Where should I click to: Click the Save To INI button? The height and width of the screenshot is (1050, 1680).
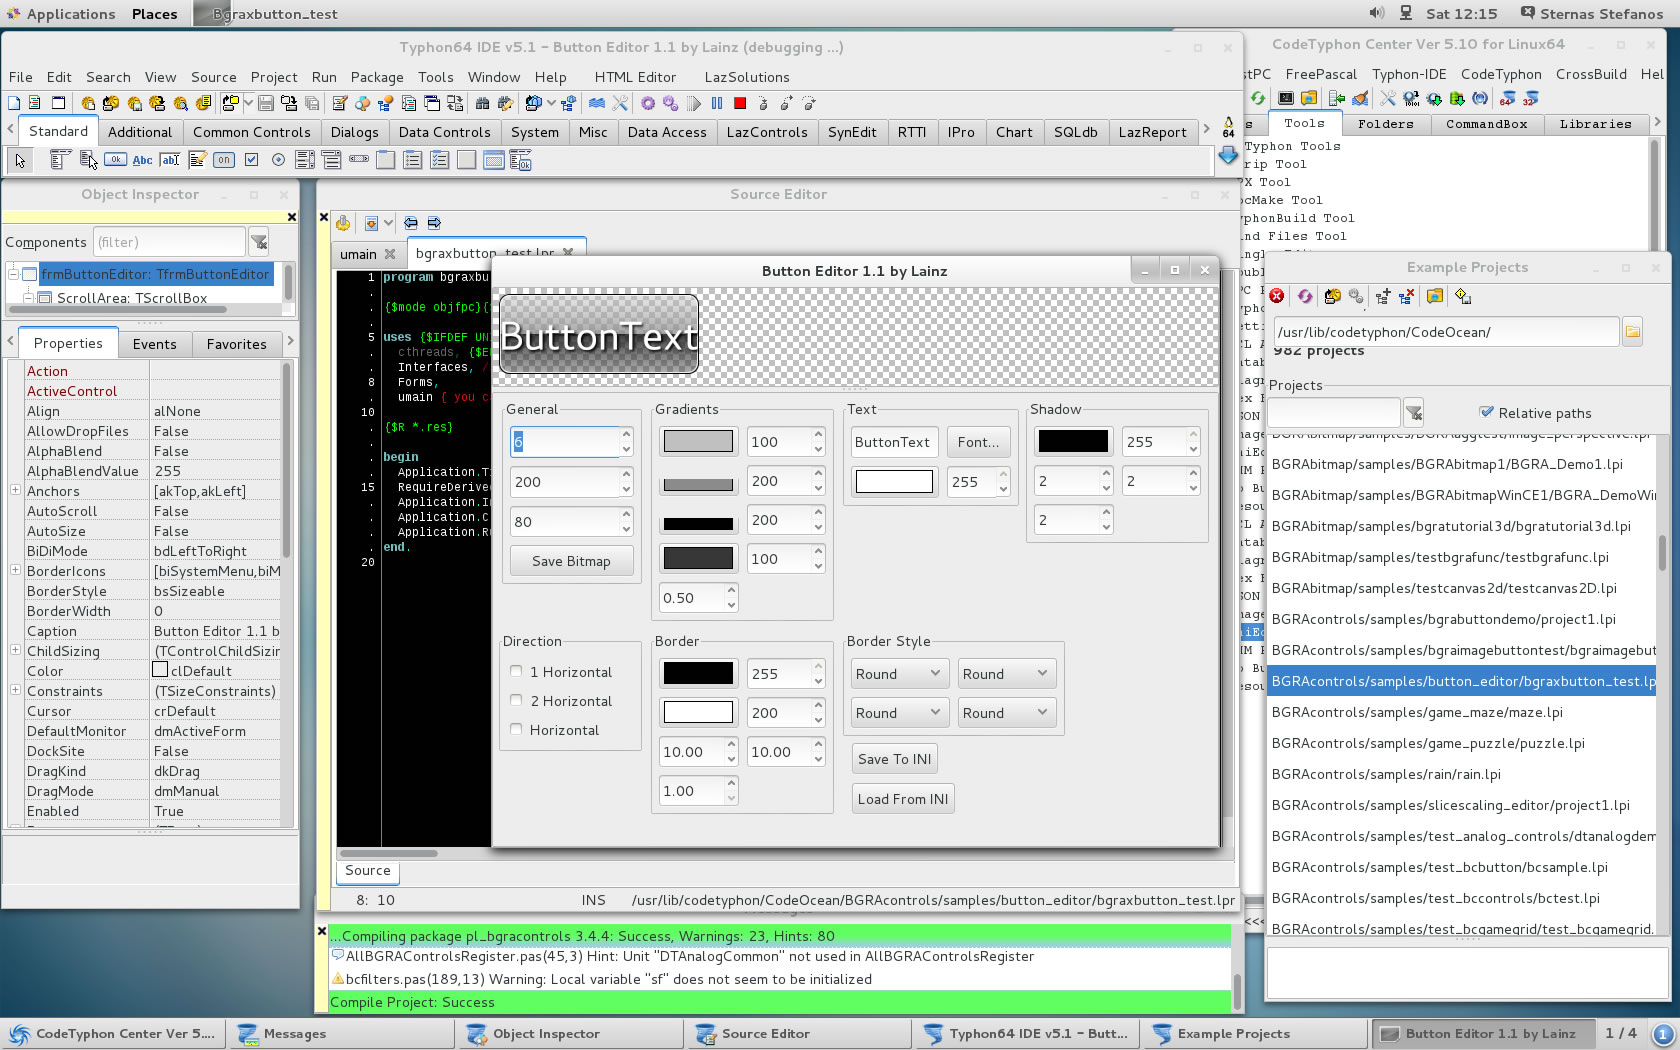tap(894, 759)
